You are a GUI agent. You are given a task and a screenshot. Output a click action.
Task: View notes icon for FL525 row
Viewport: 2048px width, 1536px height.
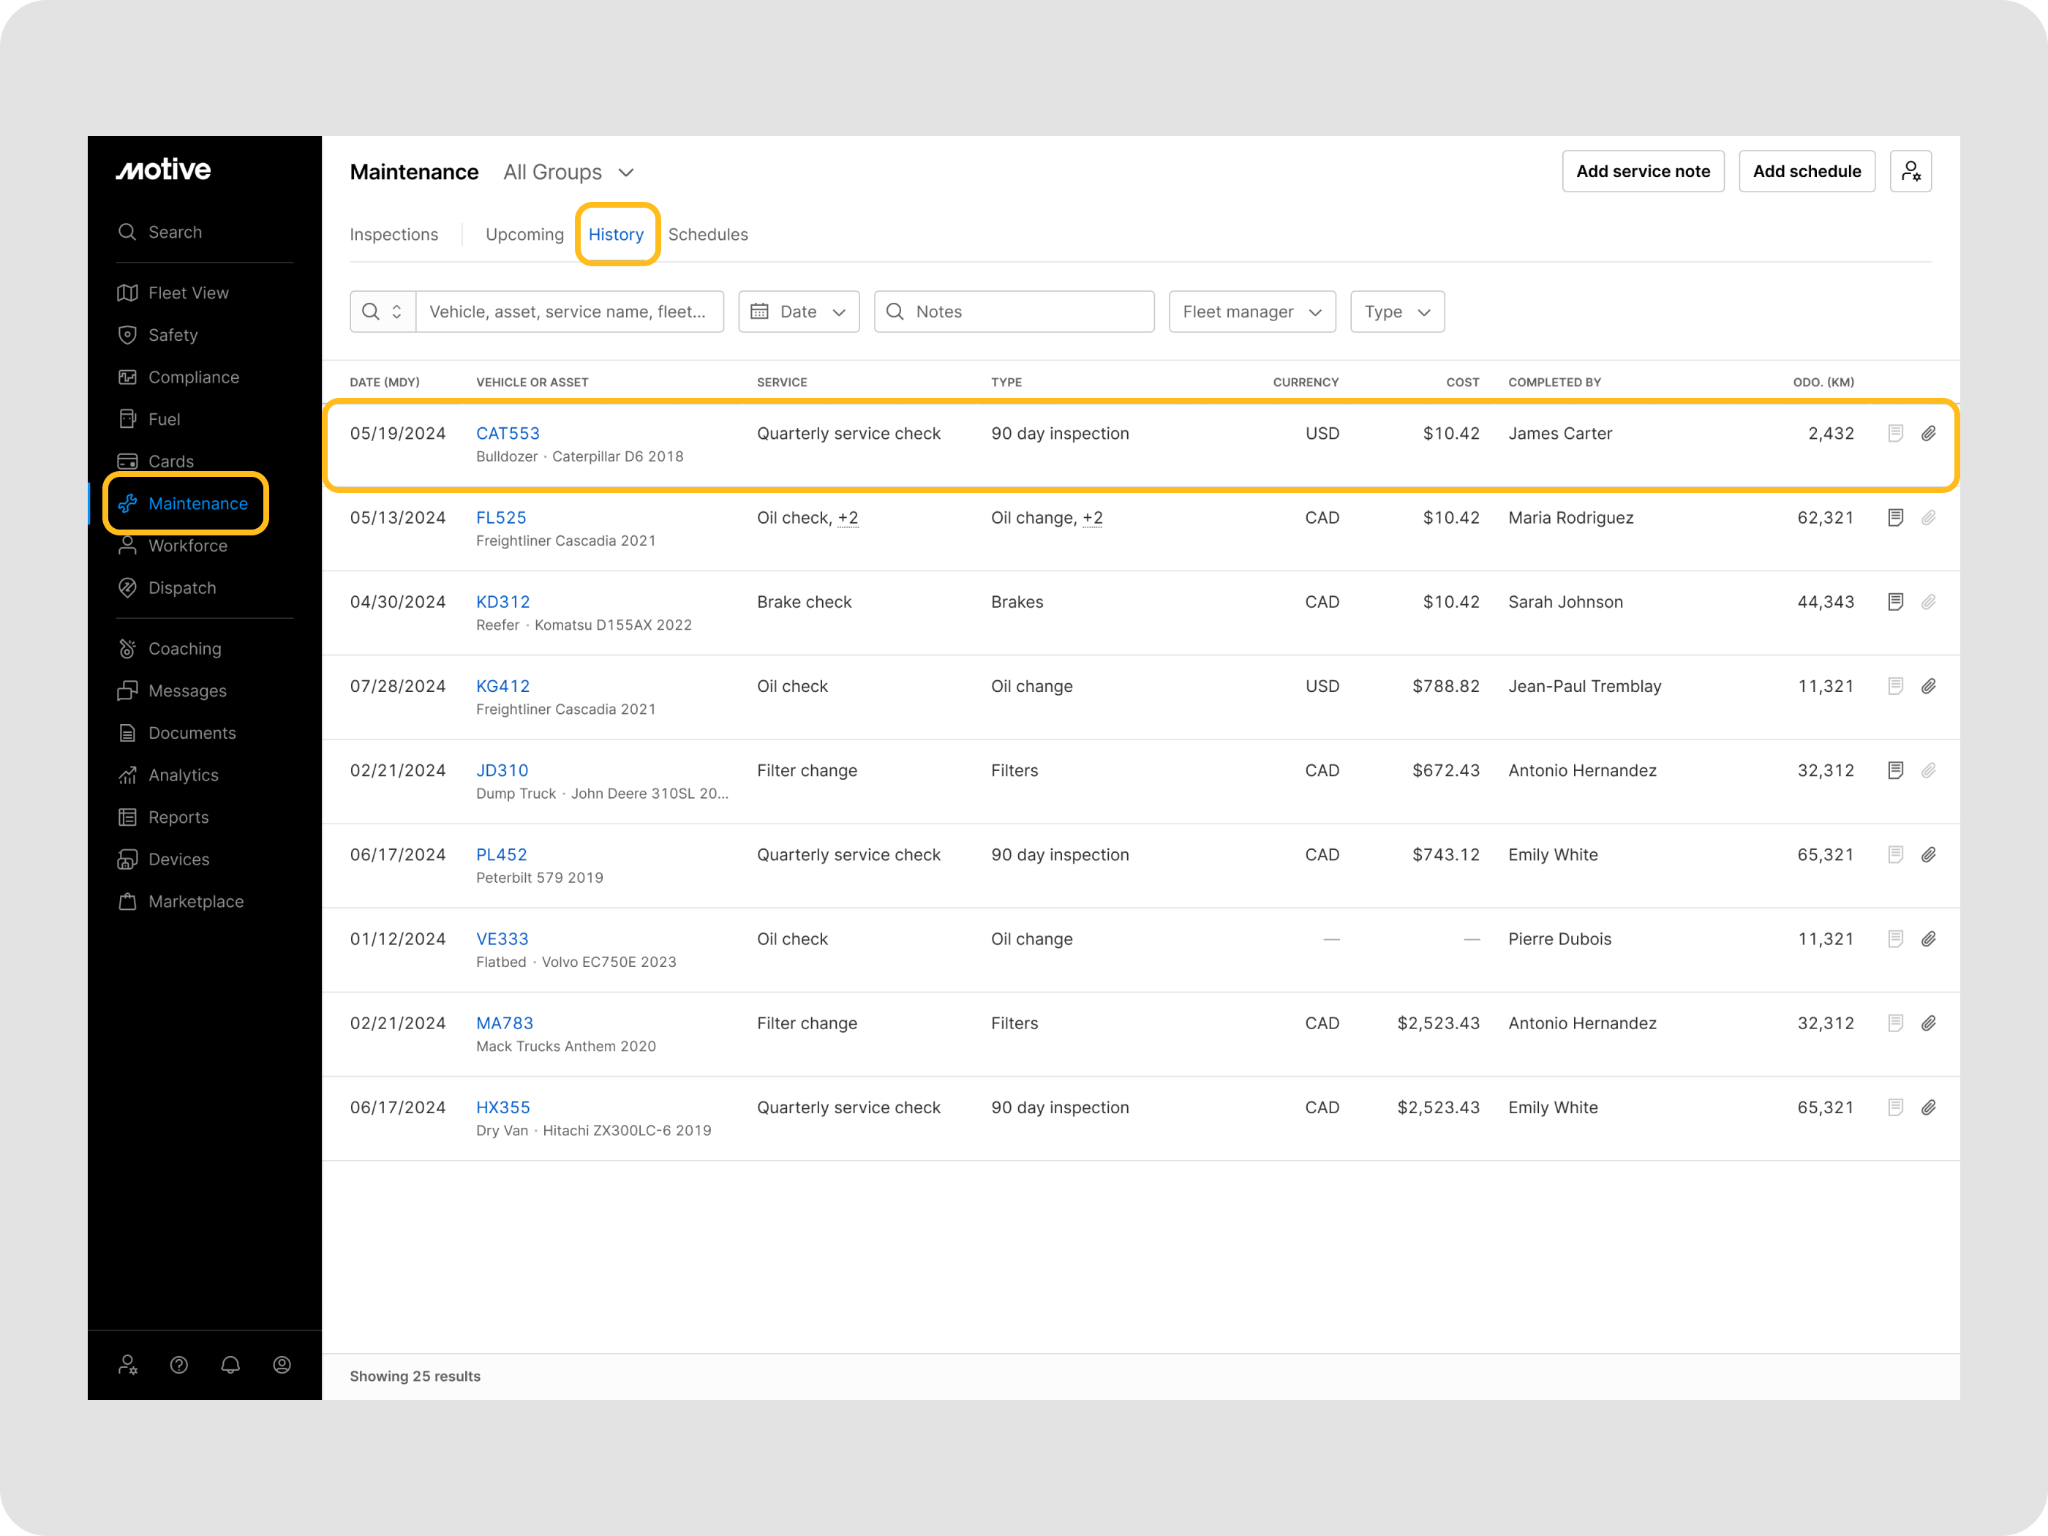pos(1895,517)
